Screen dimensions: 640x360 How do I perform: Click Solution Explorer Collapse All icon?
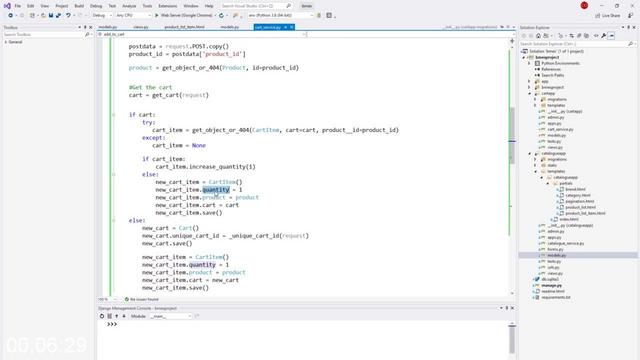[x=579, y=36]
